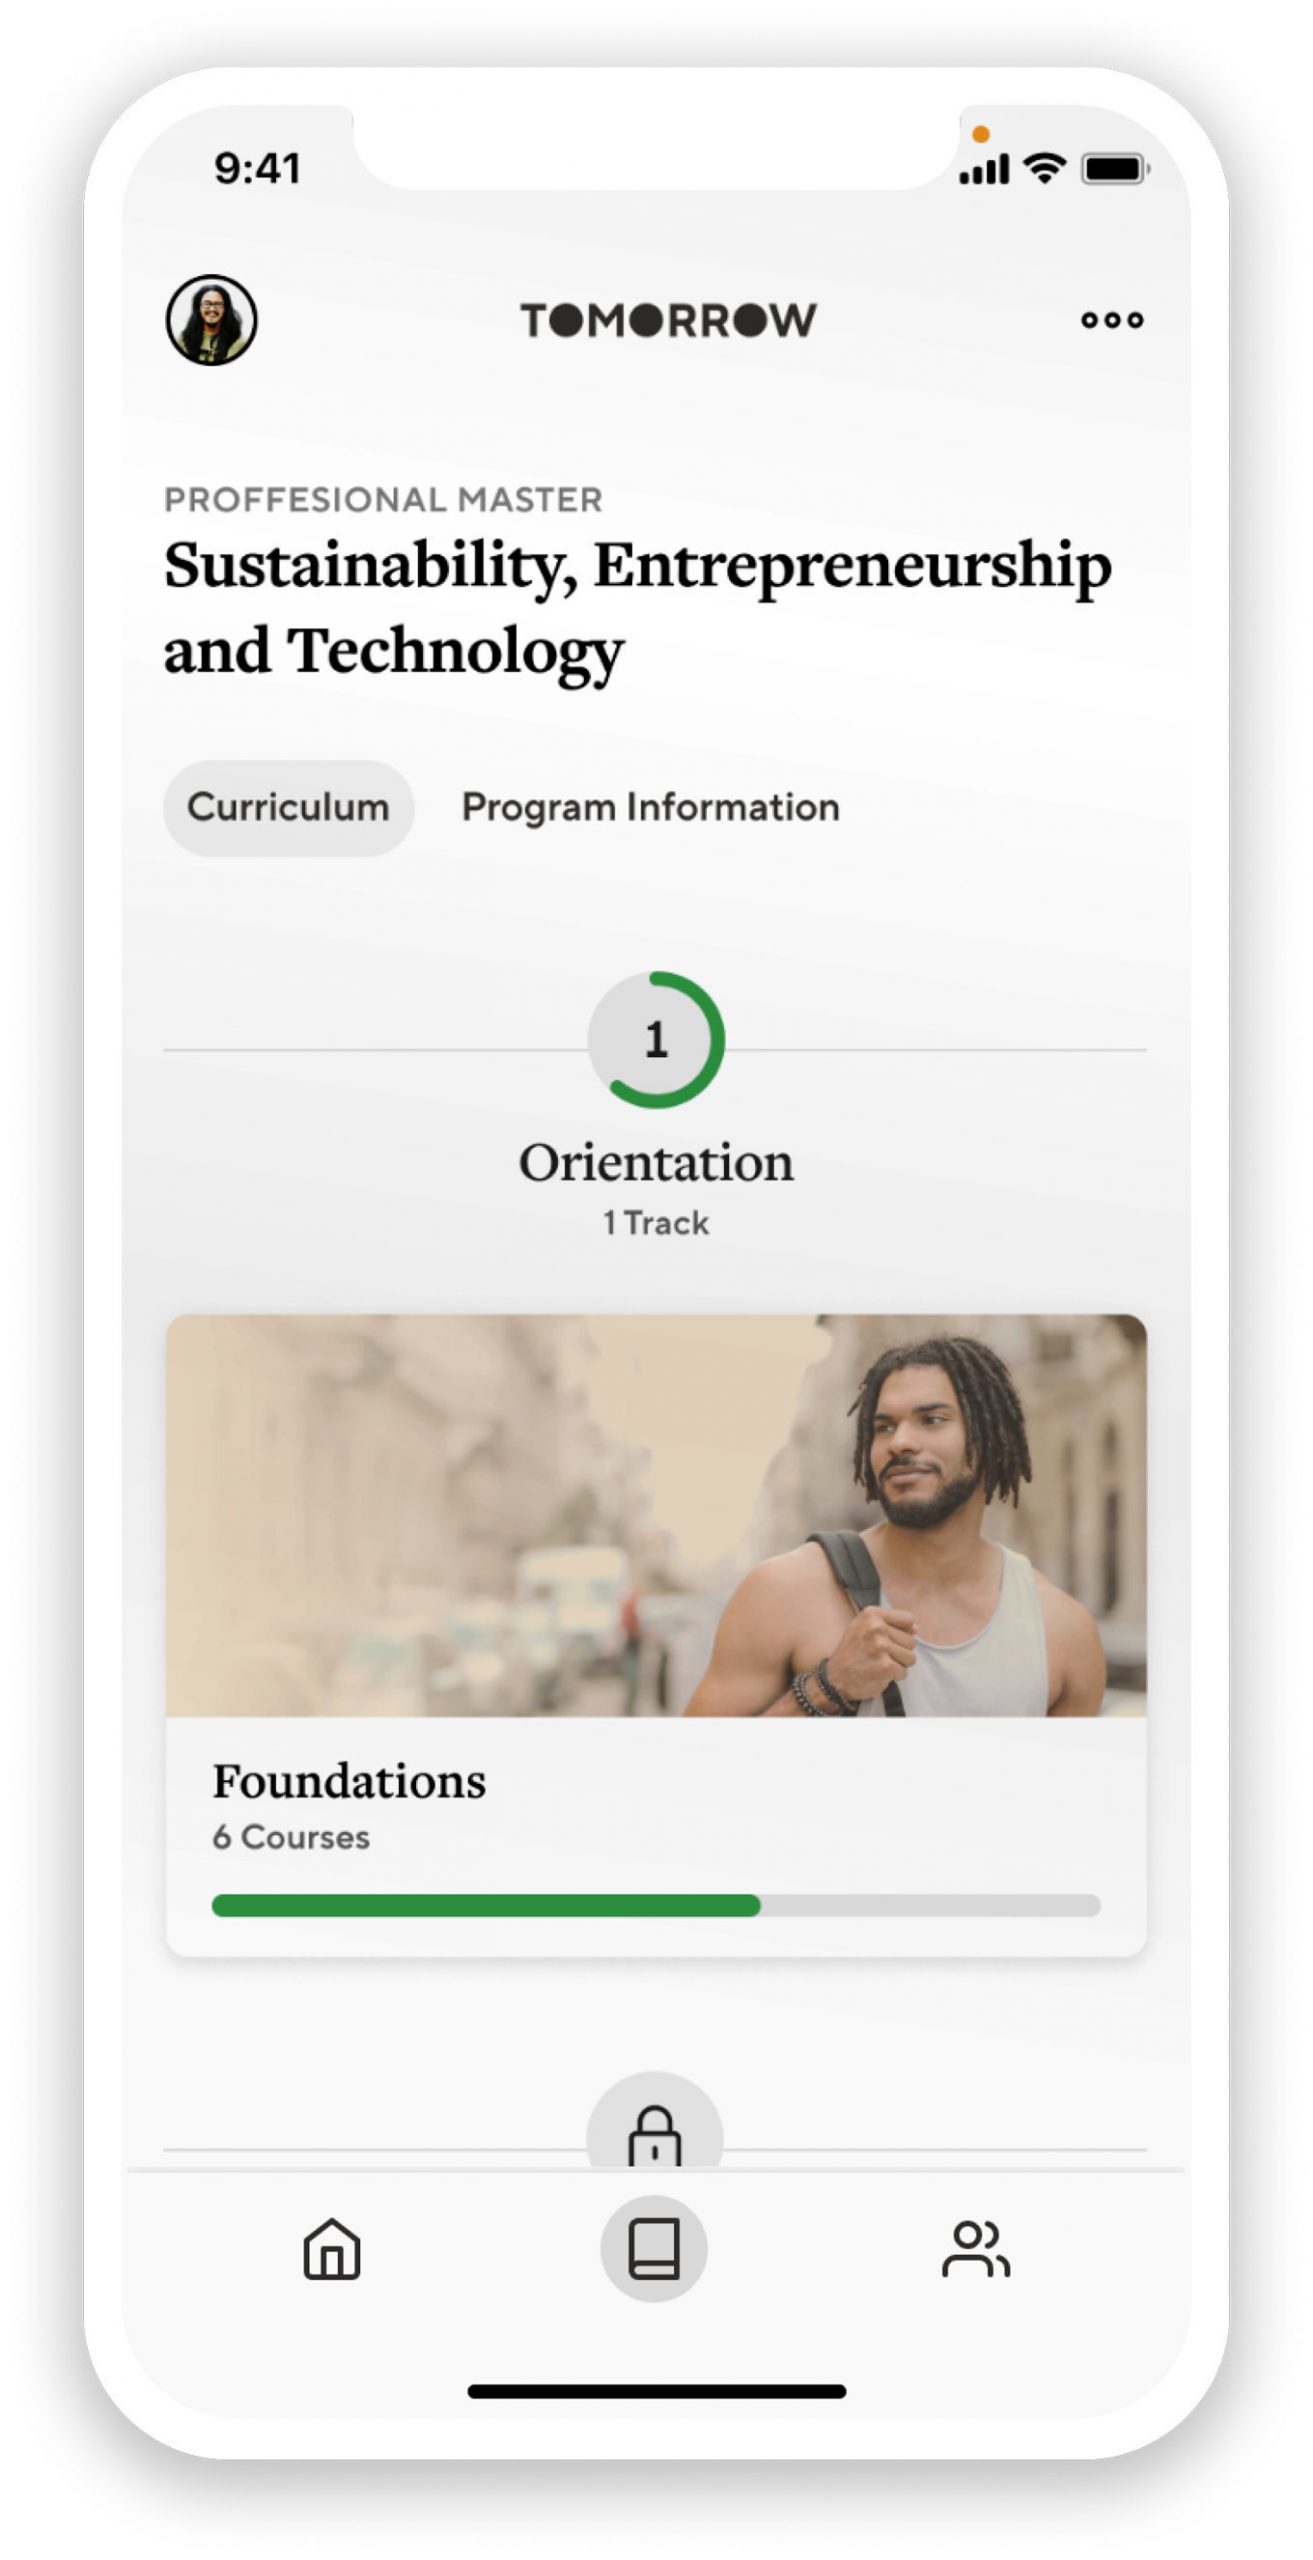This screenshot has height=2560, width=1313.
Task: Select the book Courses icon in bottom navigation
Action: (654, 2248)
